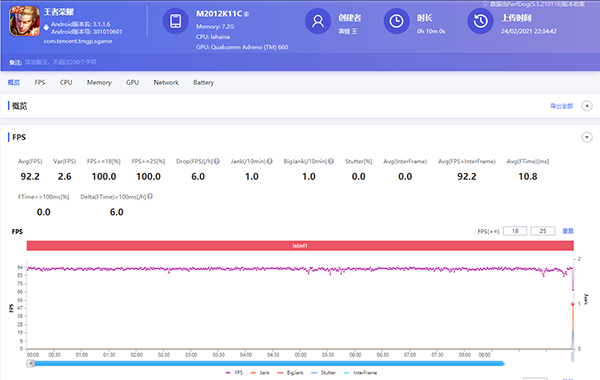Screen dimensions: 600x380
Task: Toggle the FPS series in legend
Action: point(234,373)
